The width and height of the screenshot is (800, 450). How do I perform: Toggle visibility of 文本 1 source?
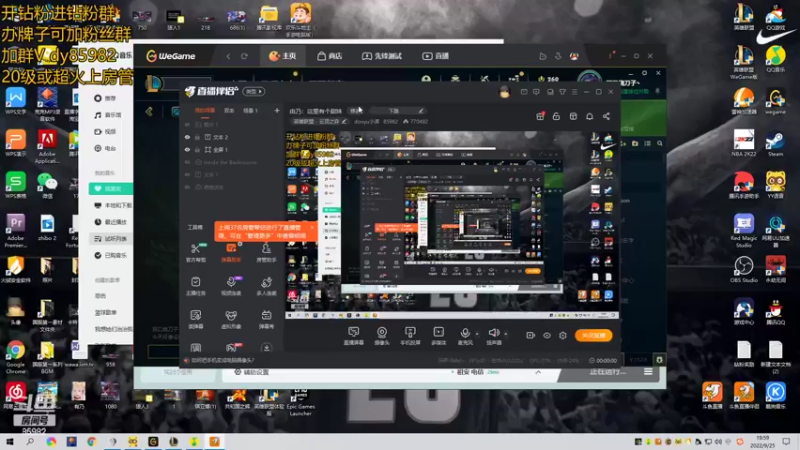point(187,174)
